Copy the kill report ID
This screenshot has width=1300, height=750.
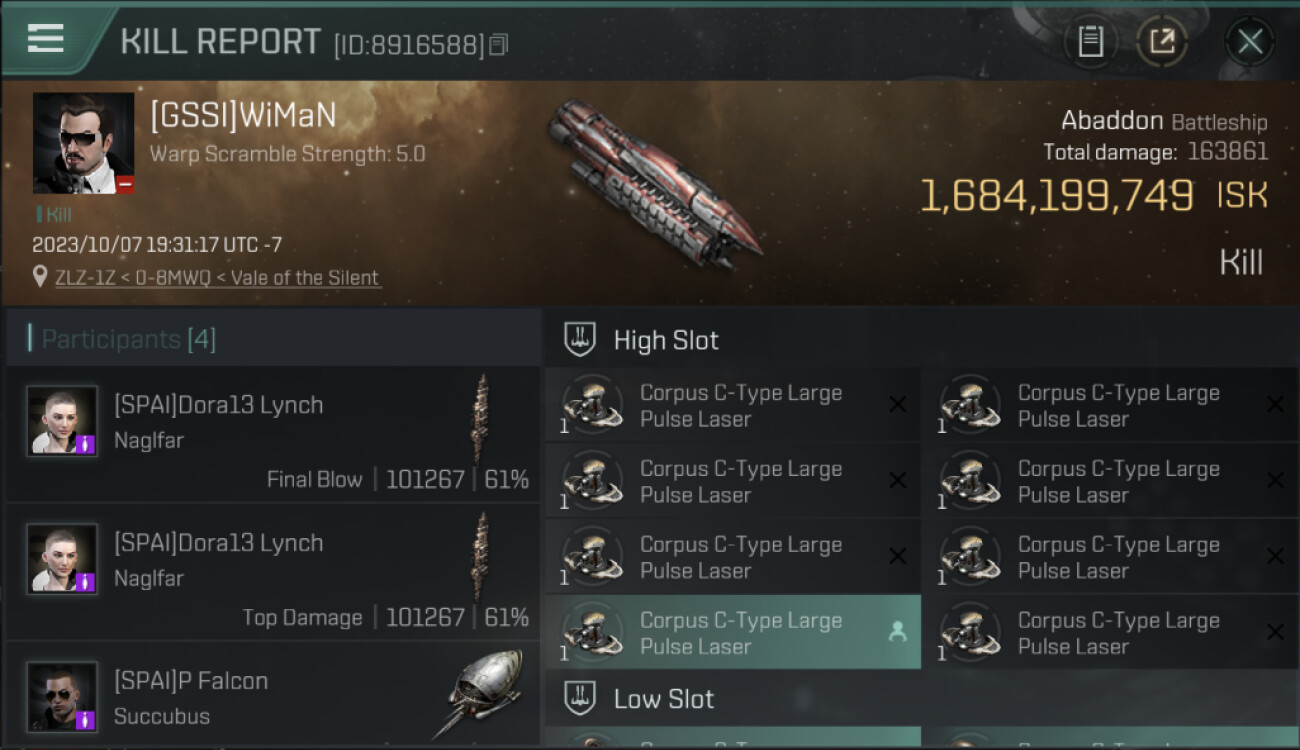pos(499,44)
